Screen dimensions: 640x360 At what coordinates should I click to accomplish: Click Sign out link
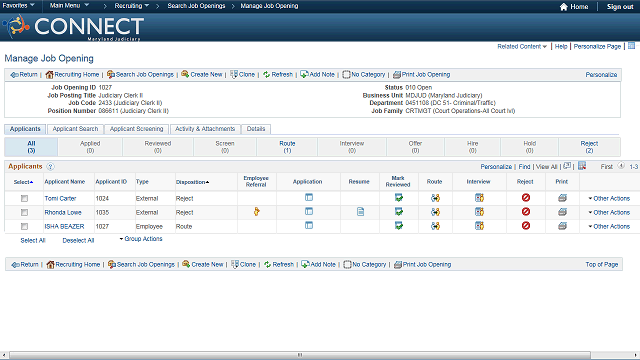click(x=620, y=7)
